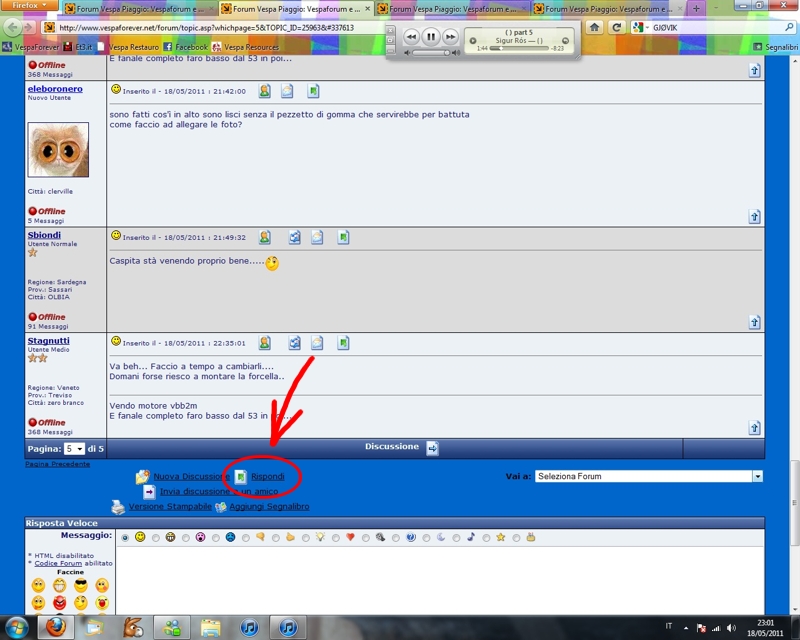Select the question mark message icon radio
The height and width of the screenshot is (640, 800).
[x=396, y=538]
